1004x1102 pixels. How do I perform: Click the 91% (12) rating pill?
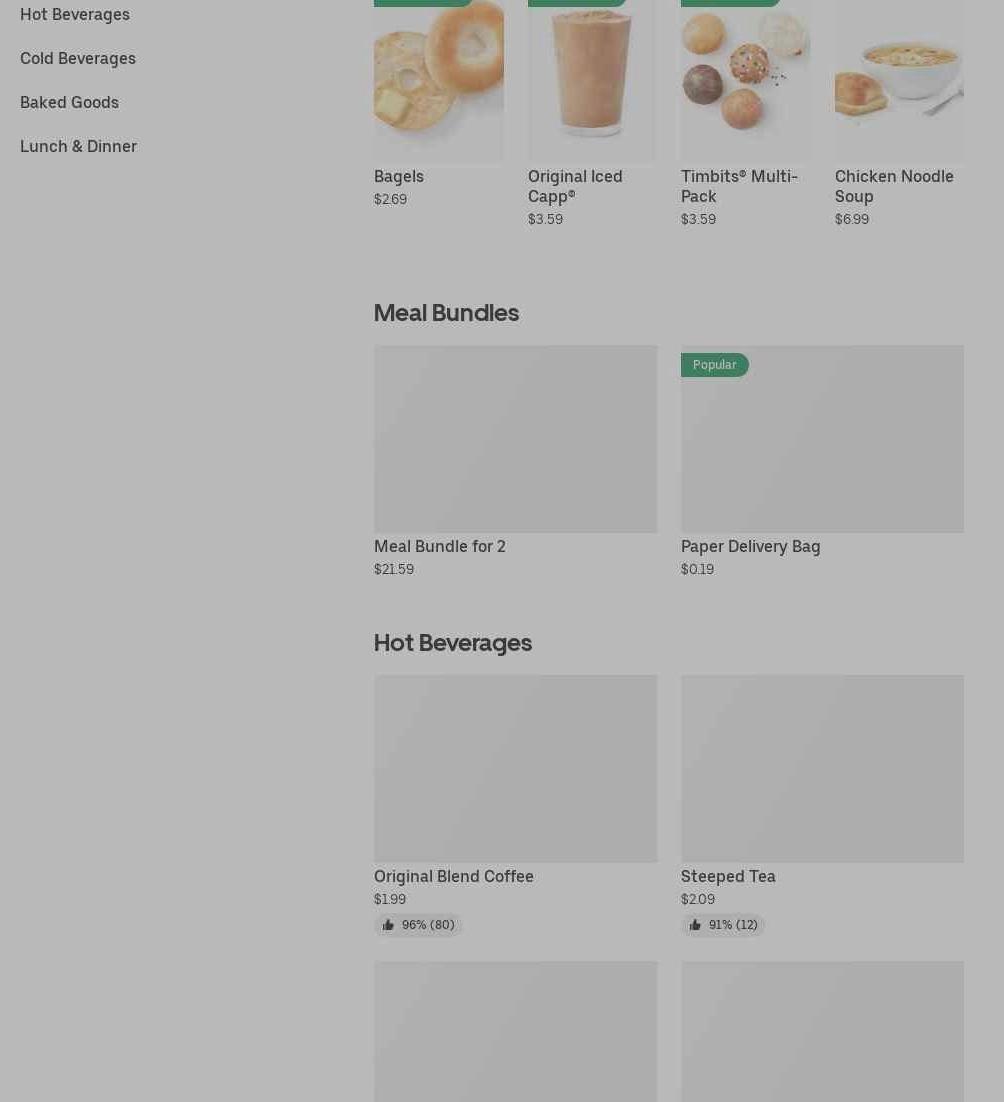coord(723,925)
